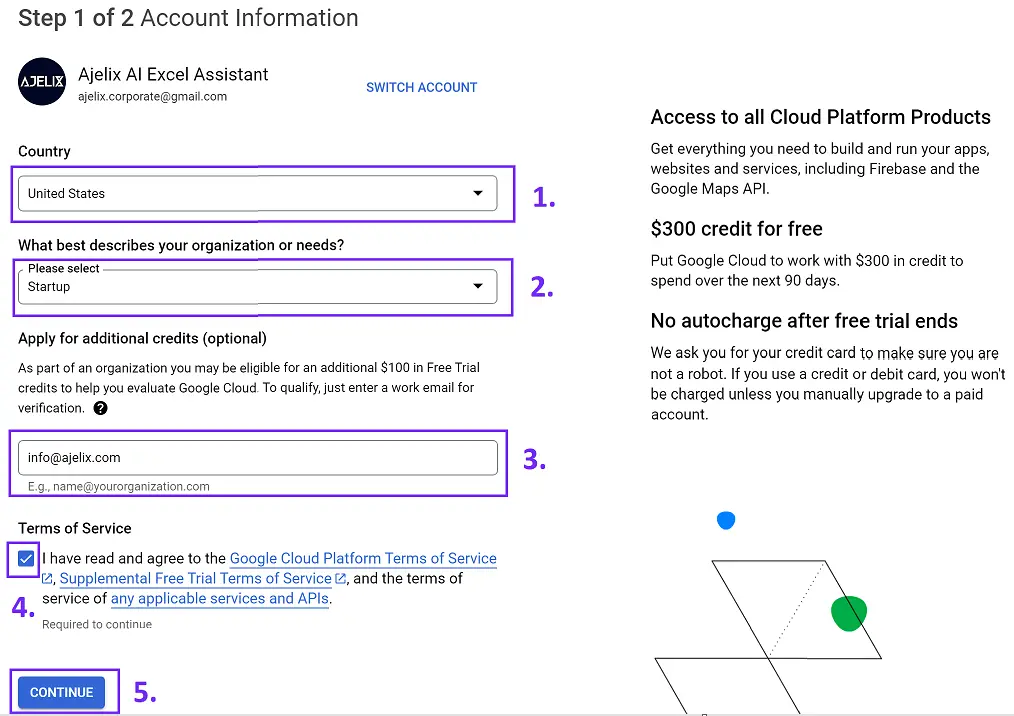This screenshot has width=1014, height=716.
Task: Click the Ajelix AI Excel Assistant account name
Action: point(173,74)
